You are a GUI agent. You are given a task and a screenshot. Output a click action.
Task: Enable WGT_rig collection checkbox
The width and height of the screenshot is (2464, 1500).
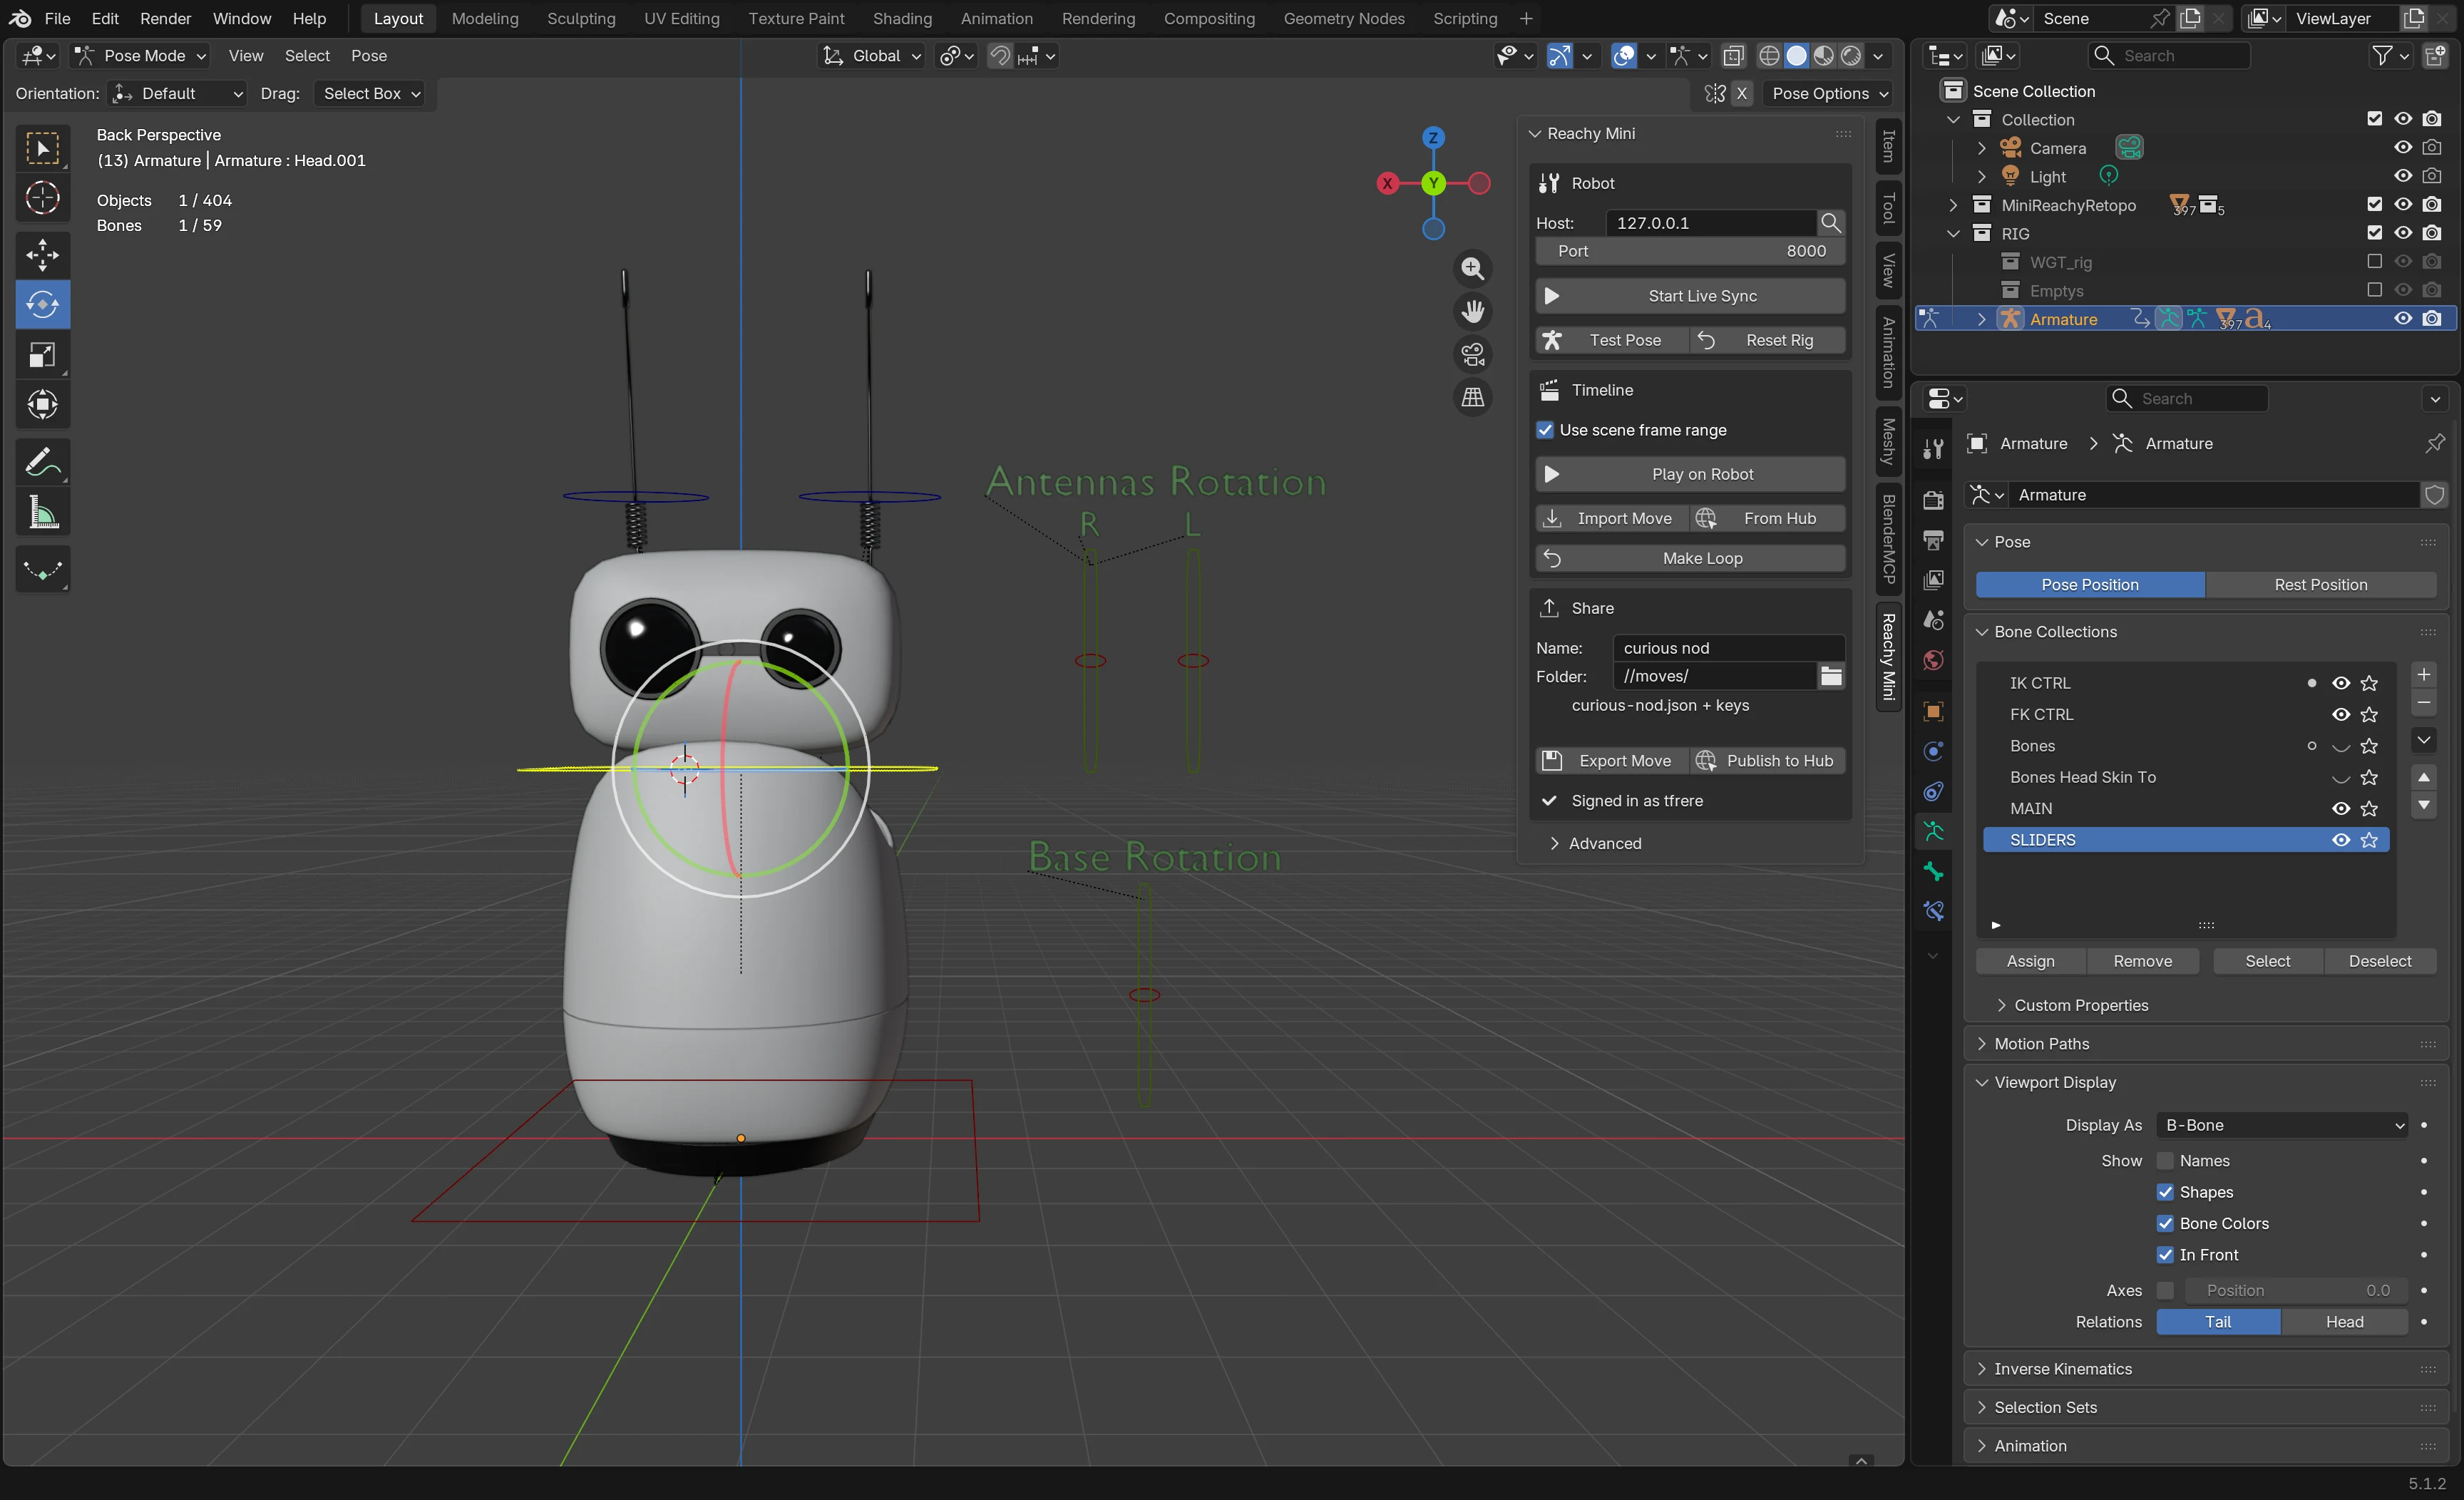point(2374,262)
